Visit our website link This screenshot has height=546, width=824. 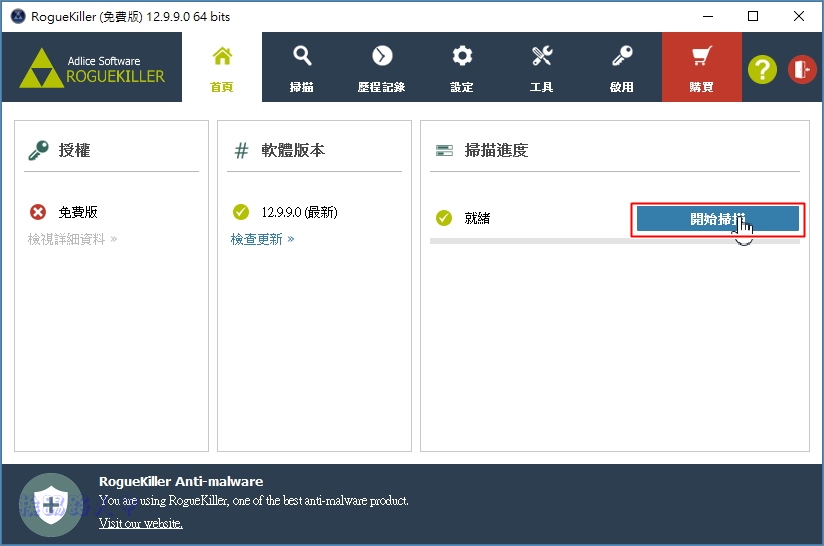(141, 523)
